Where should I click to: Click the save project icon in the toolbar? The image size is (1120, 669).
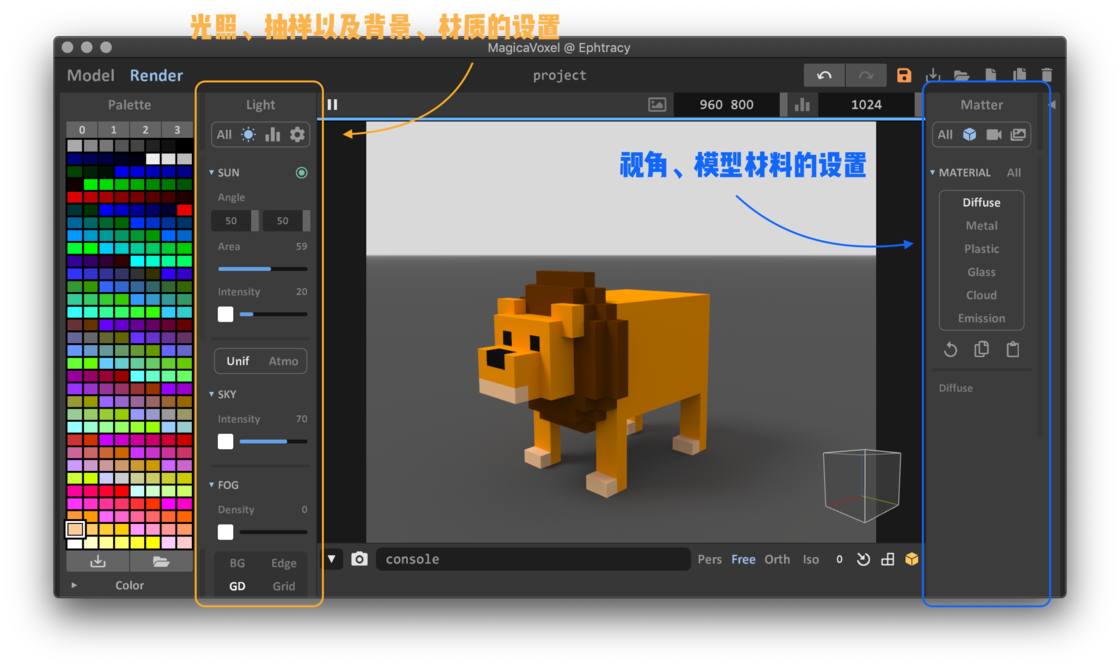click(x=903, y=74)
